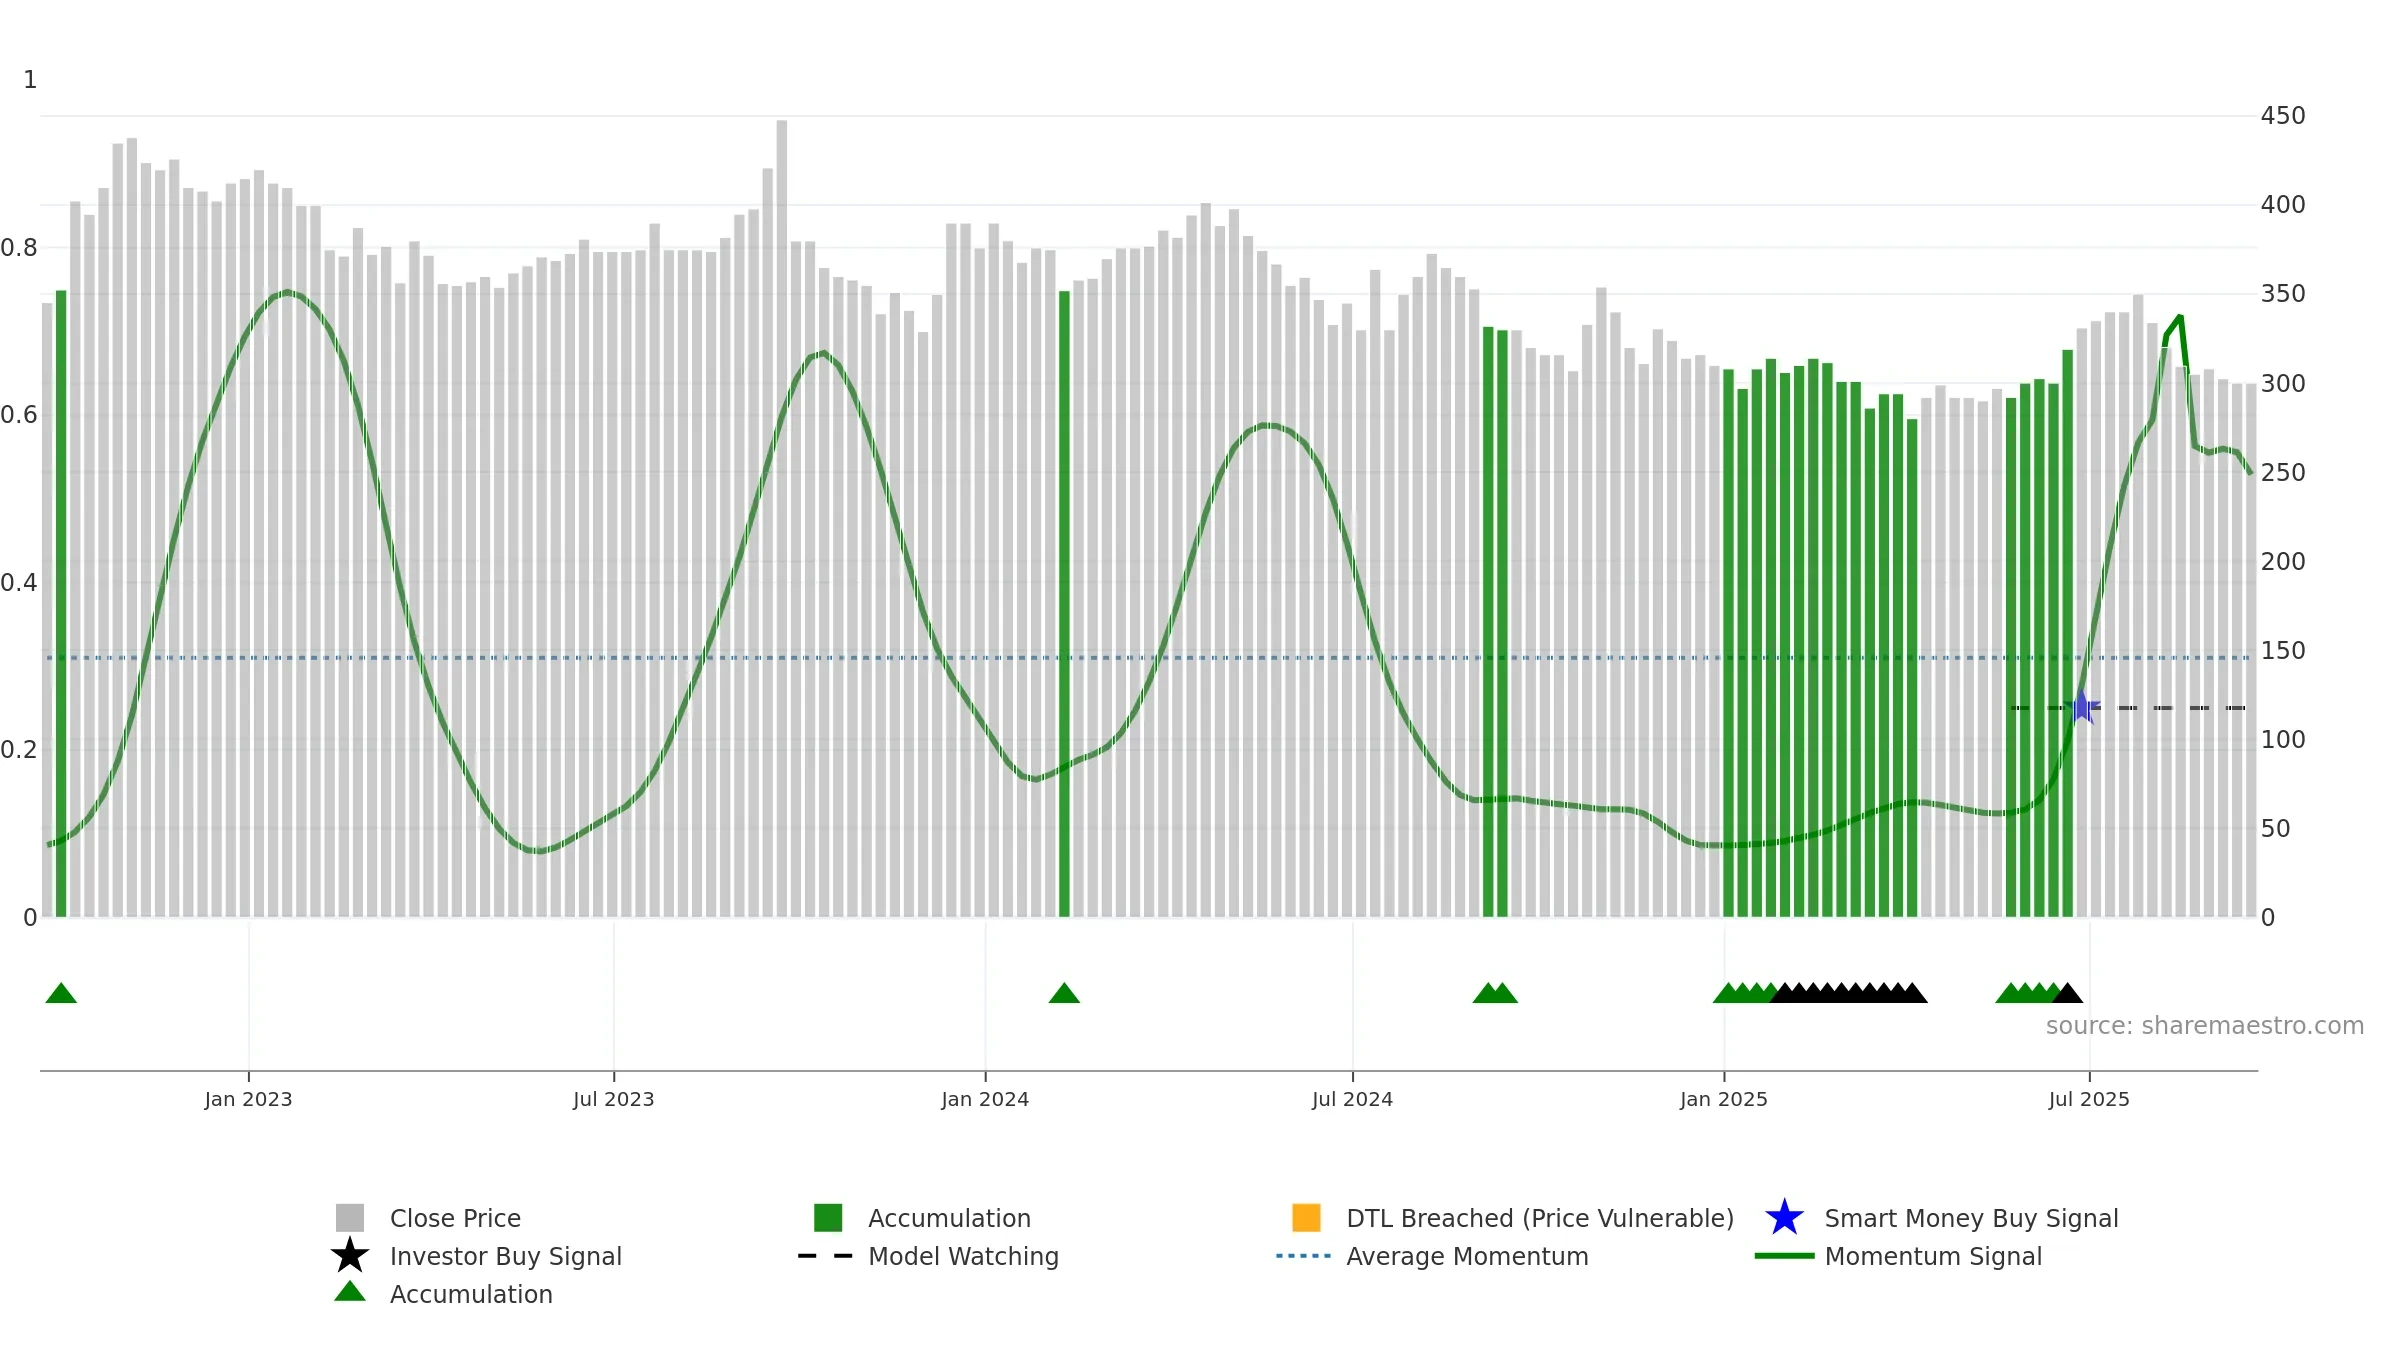Click the sharemaestro.com source text
Image resolution: width=2400 pixels, height=1350 pixels.
(x=2204, y=1026)
